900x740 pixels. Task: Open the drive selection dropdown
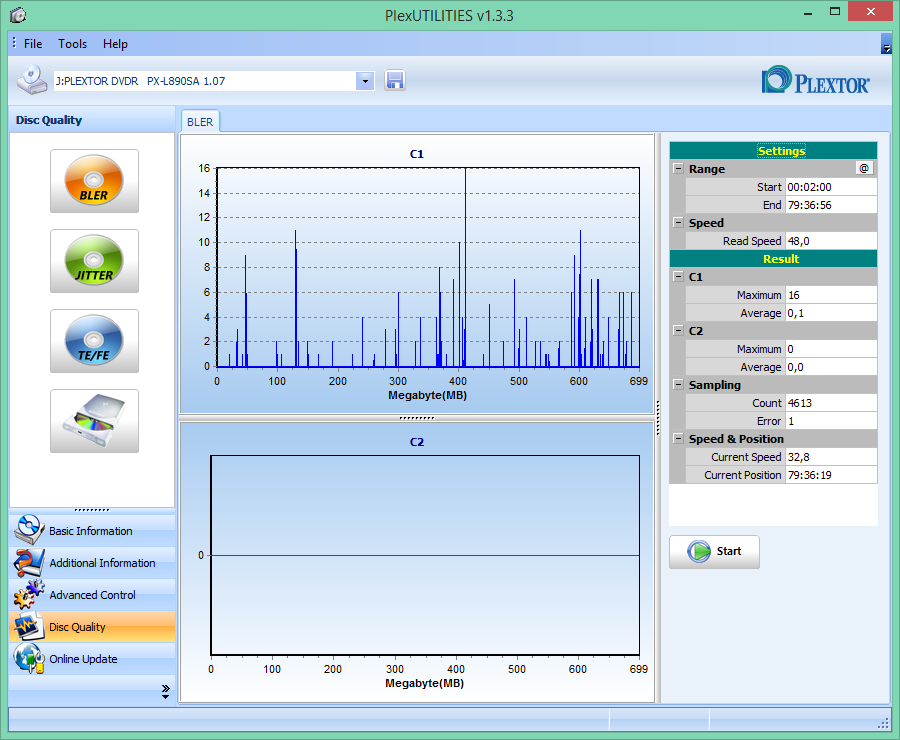click(365, 81)
